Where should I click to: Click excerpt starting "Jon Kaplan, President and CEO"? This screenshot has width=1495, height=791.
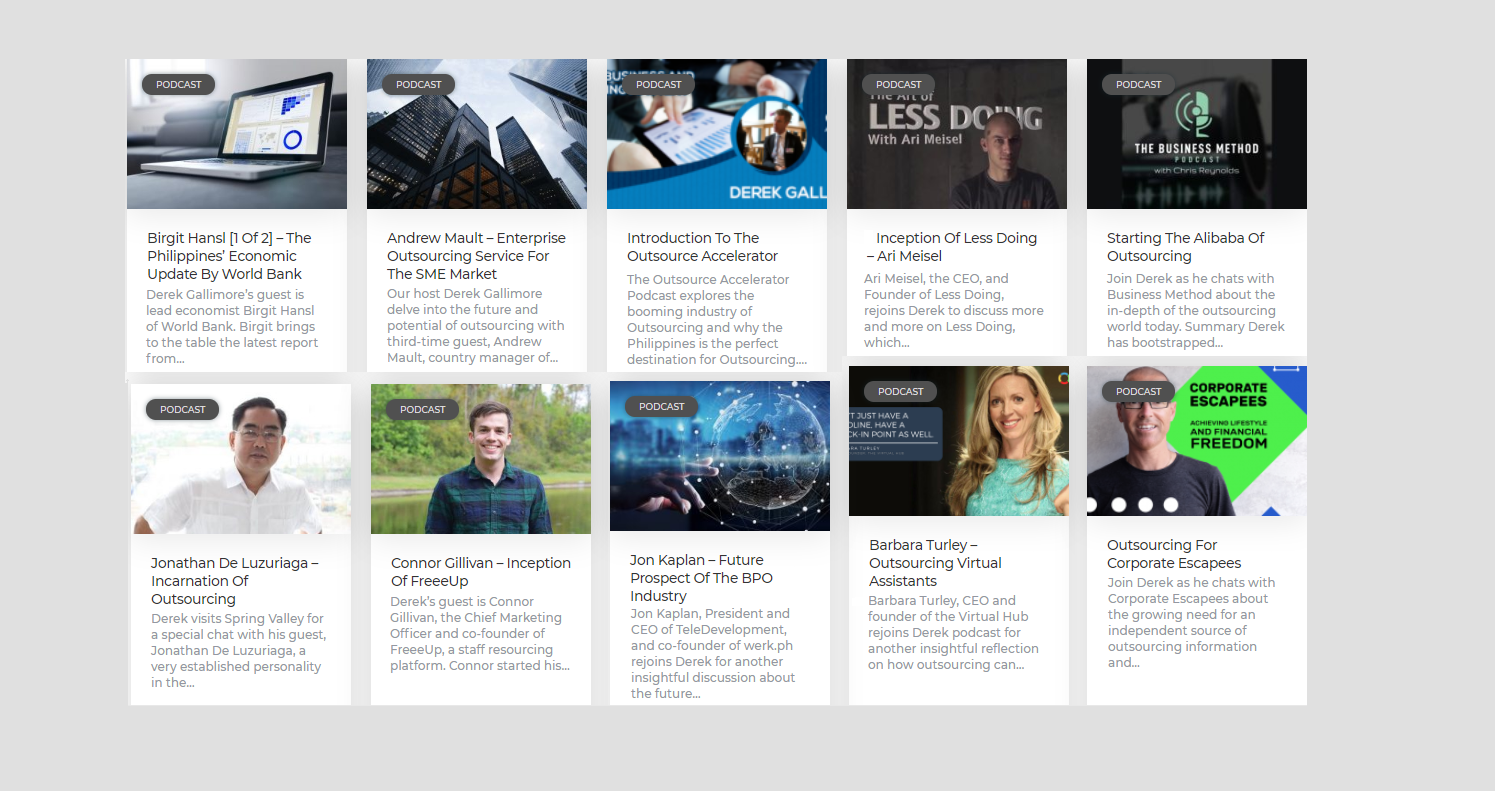click(x=713, y=653)
